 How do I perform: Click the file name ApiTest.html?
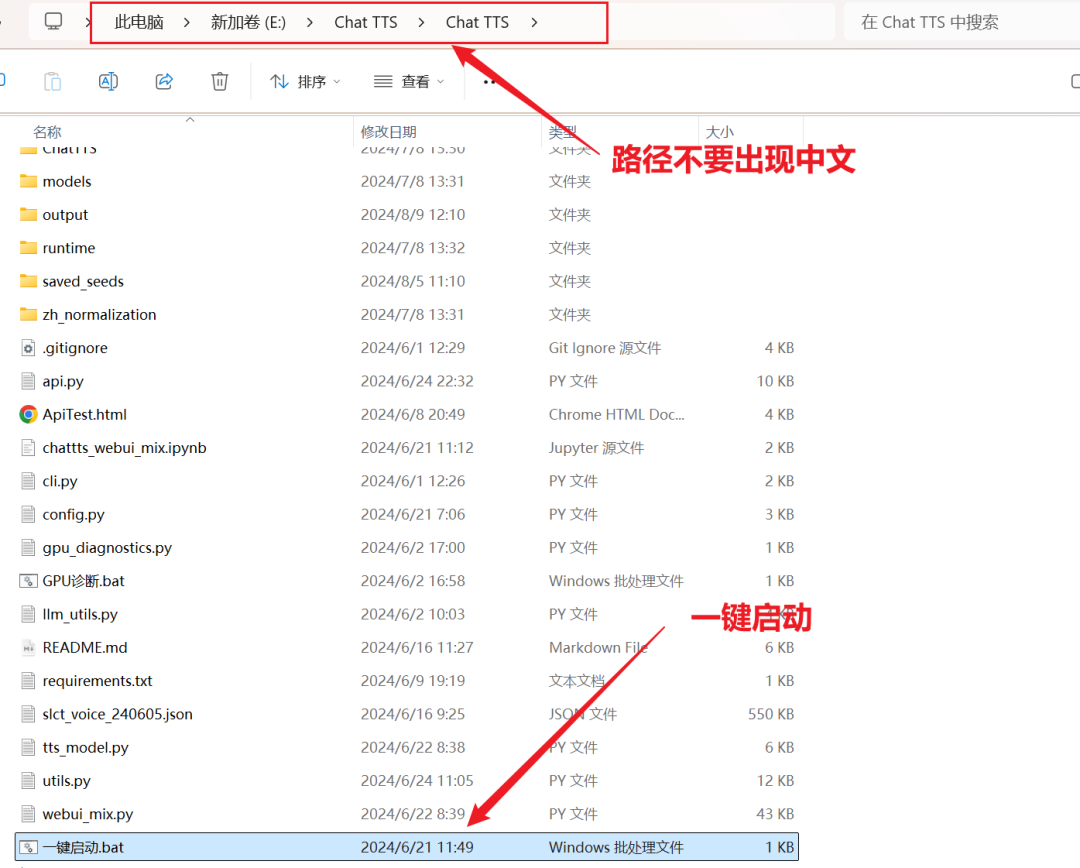(x=85, y=414)
